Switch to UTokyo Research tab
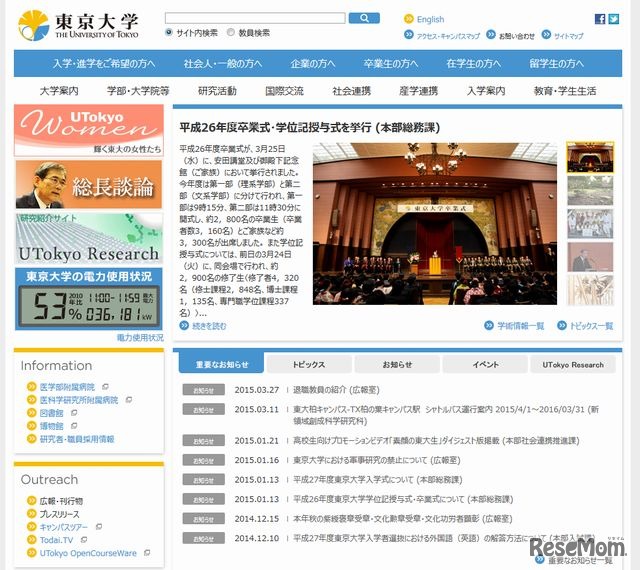640x570 pixels. [573, 364]
